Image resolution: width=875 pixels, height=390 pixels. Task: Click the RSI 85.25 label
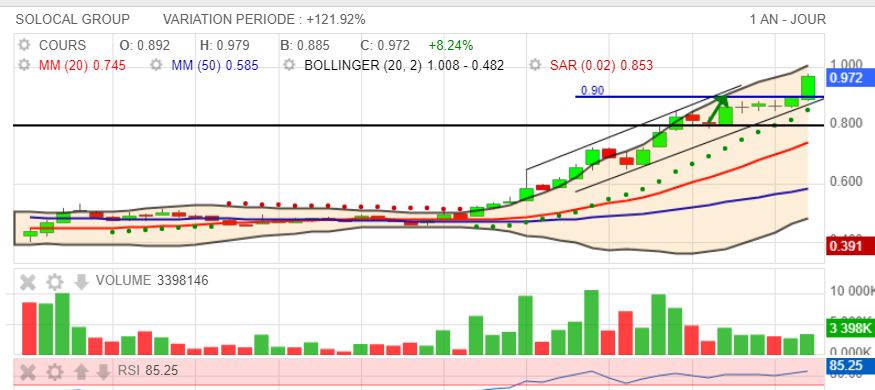[148, 370]
